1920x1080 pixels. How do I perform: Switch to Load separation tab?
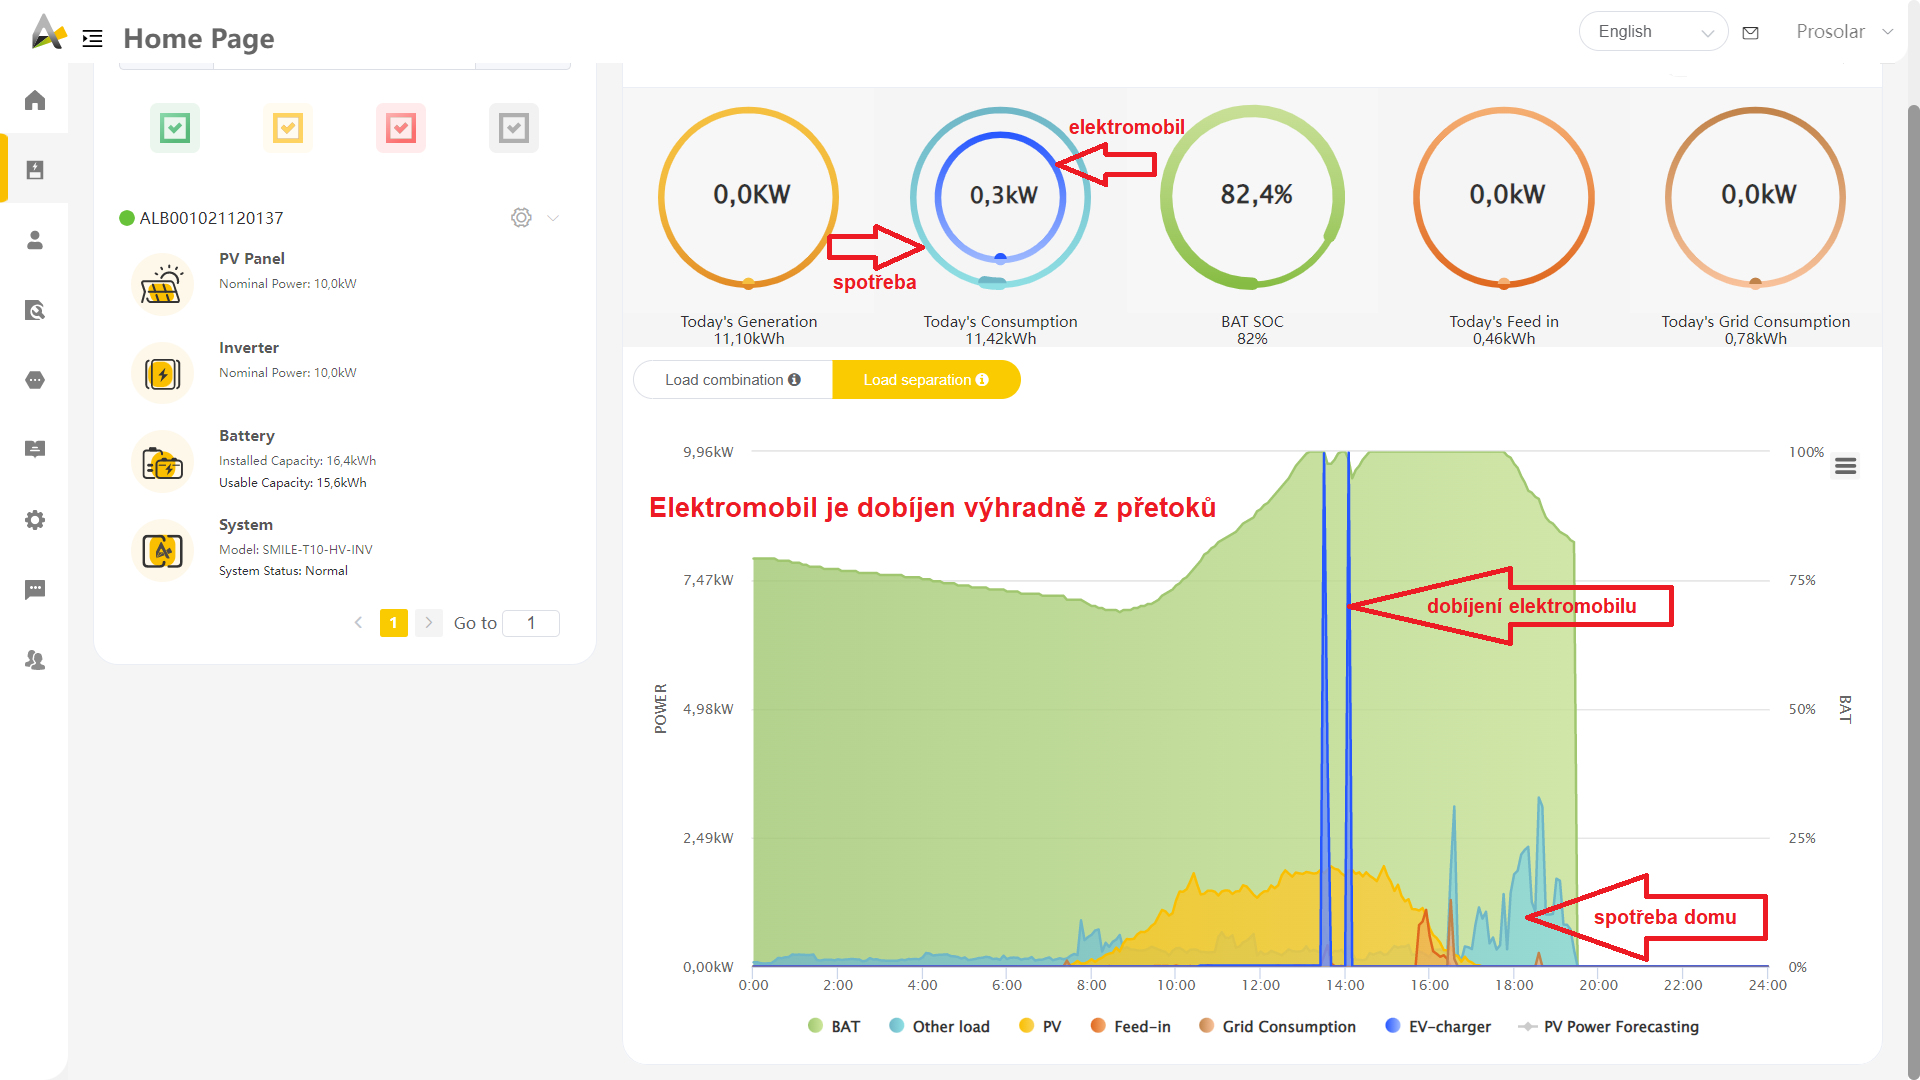pyautogui.click(x=926, y=380)
